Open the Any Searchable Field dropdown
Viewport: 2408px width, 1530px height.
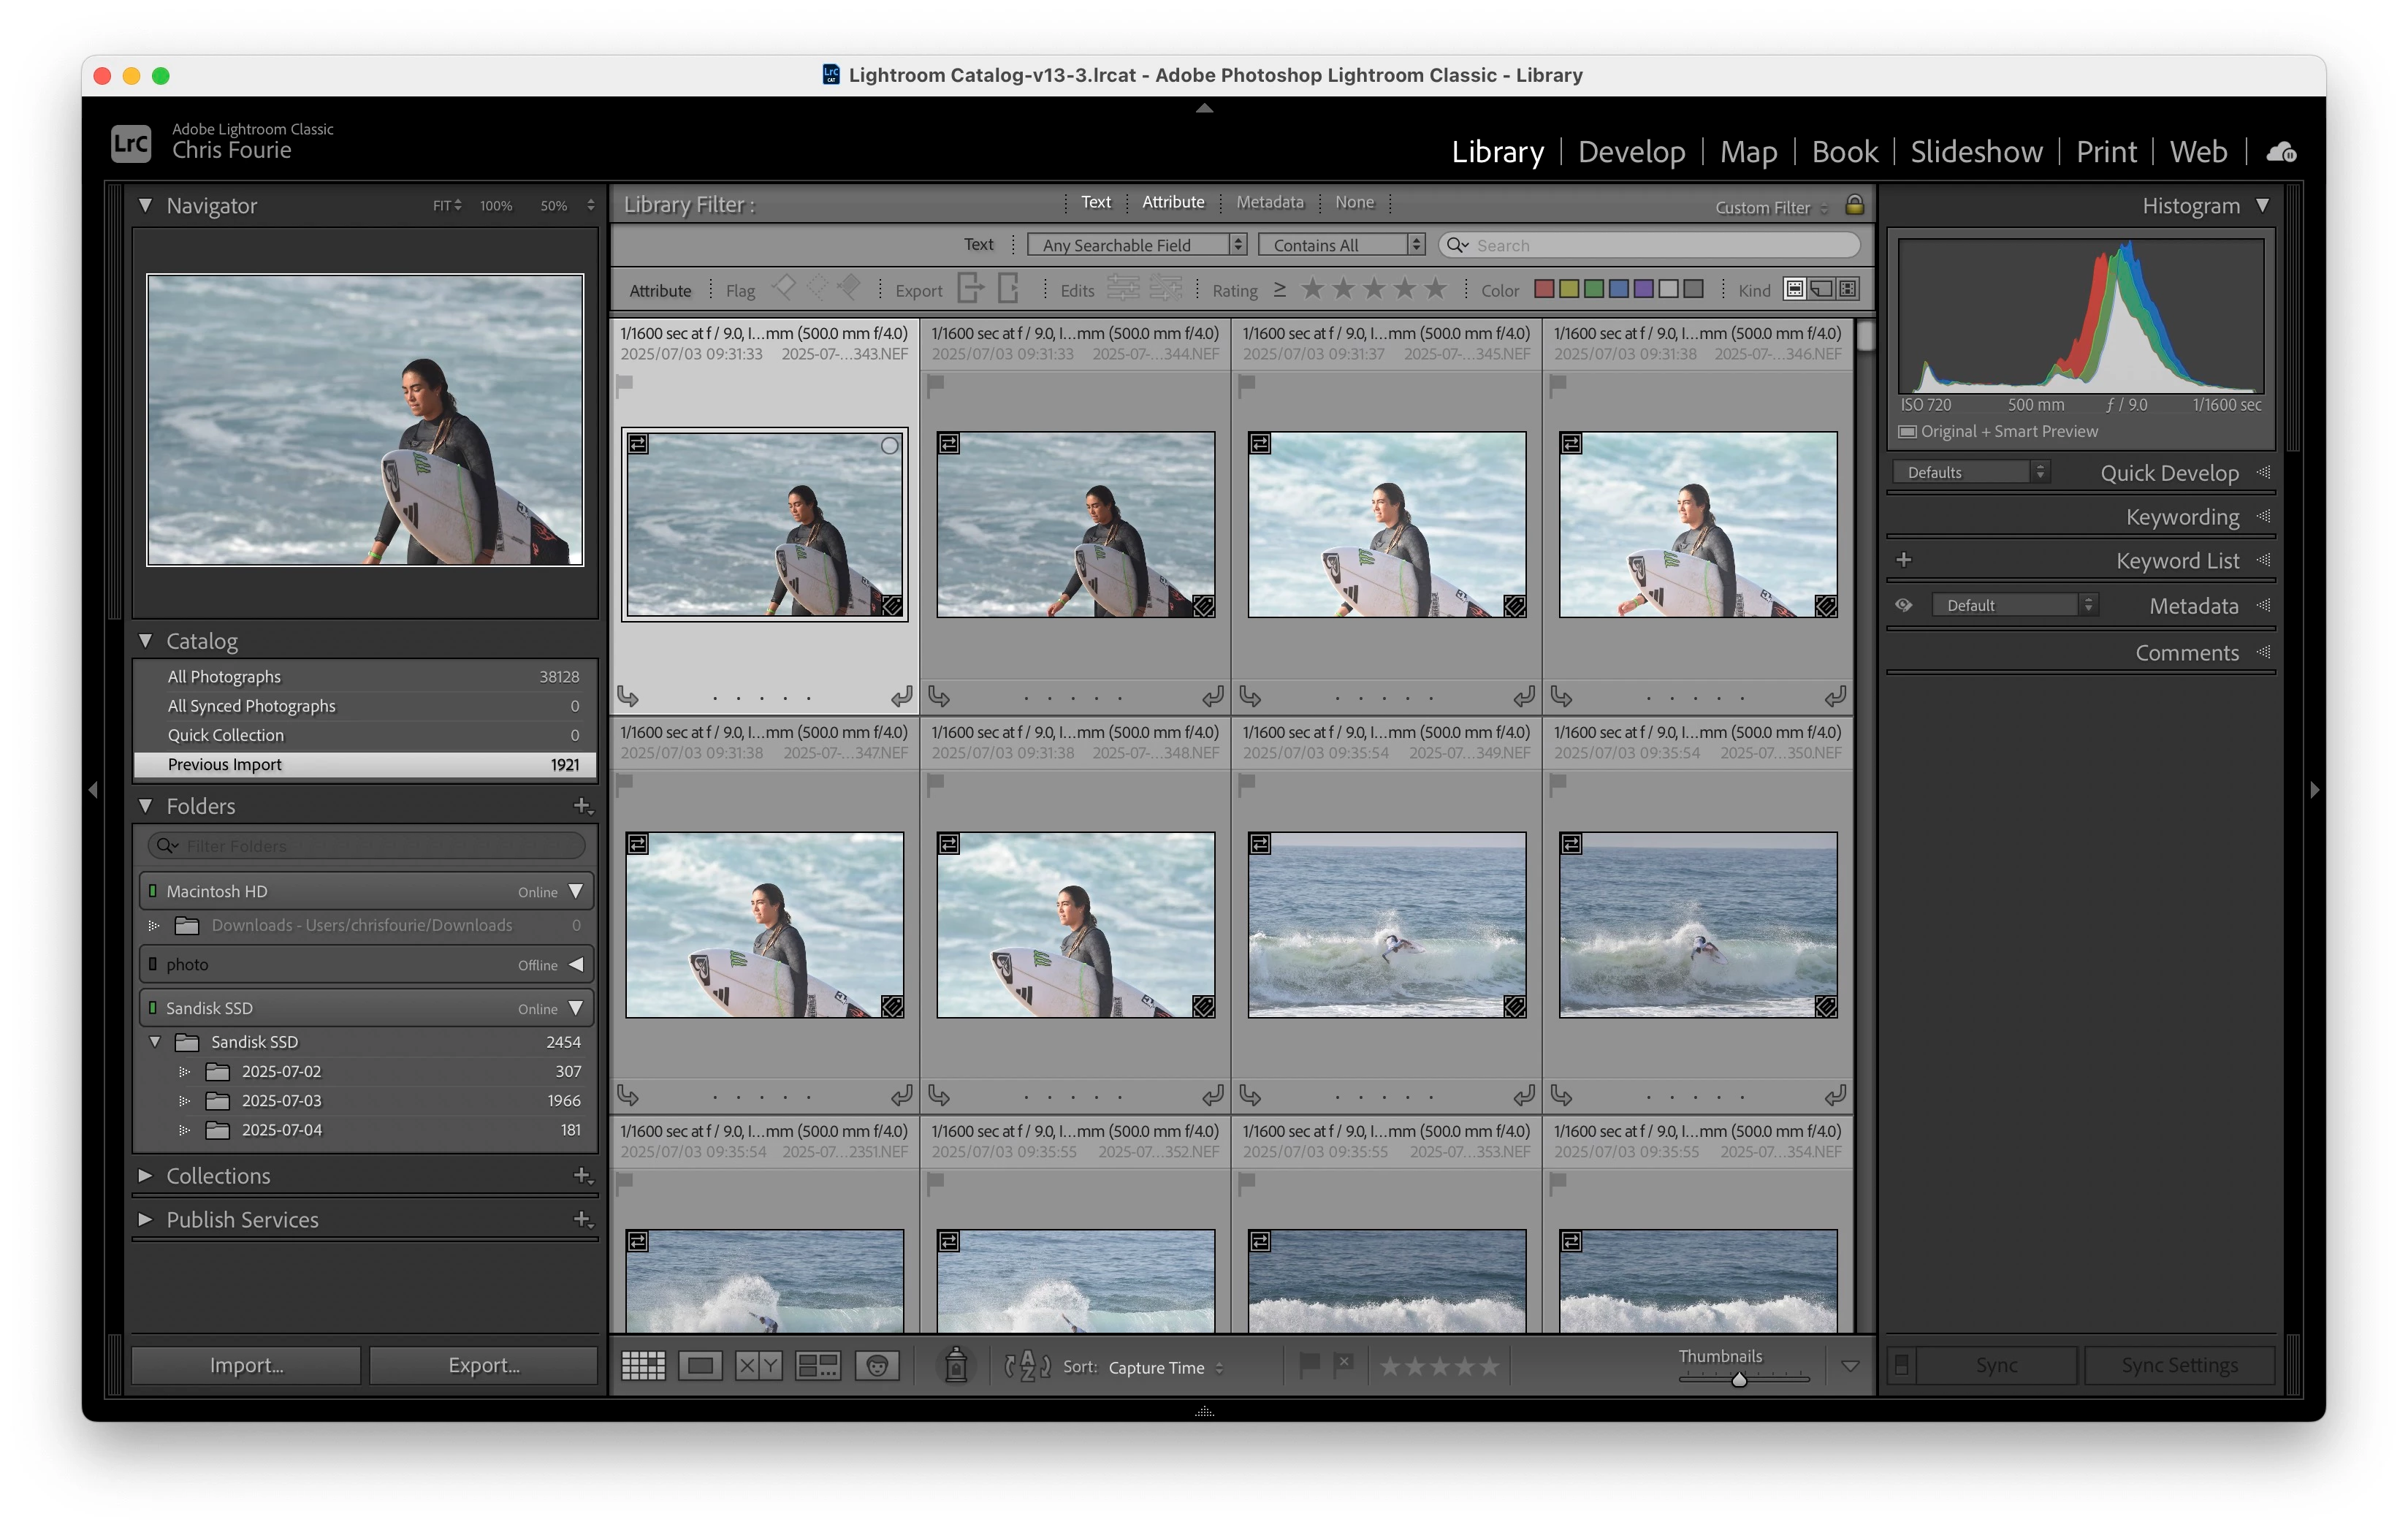coord(1137,245)
